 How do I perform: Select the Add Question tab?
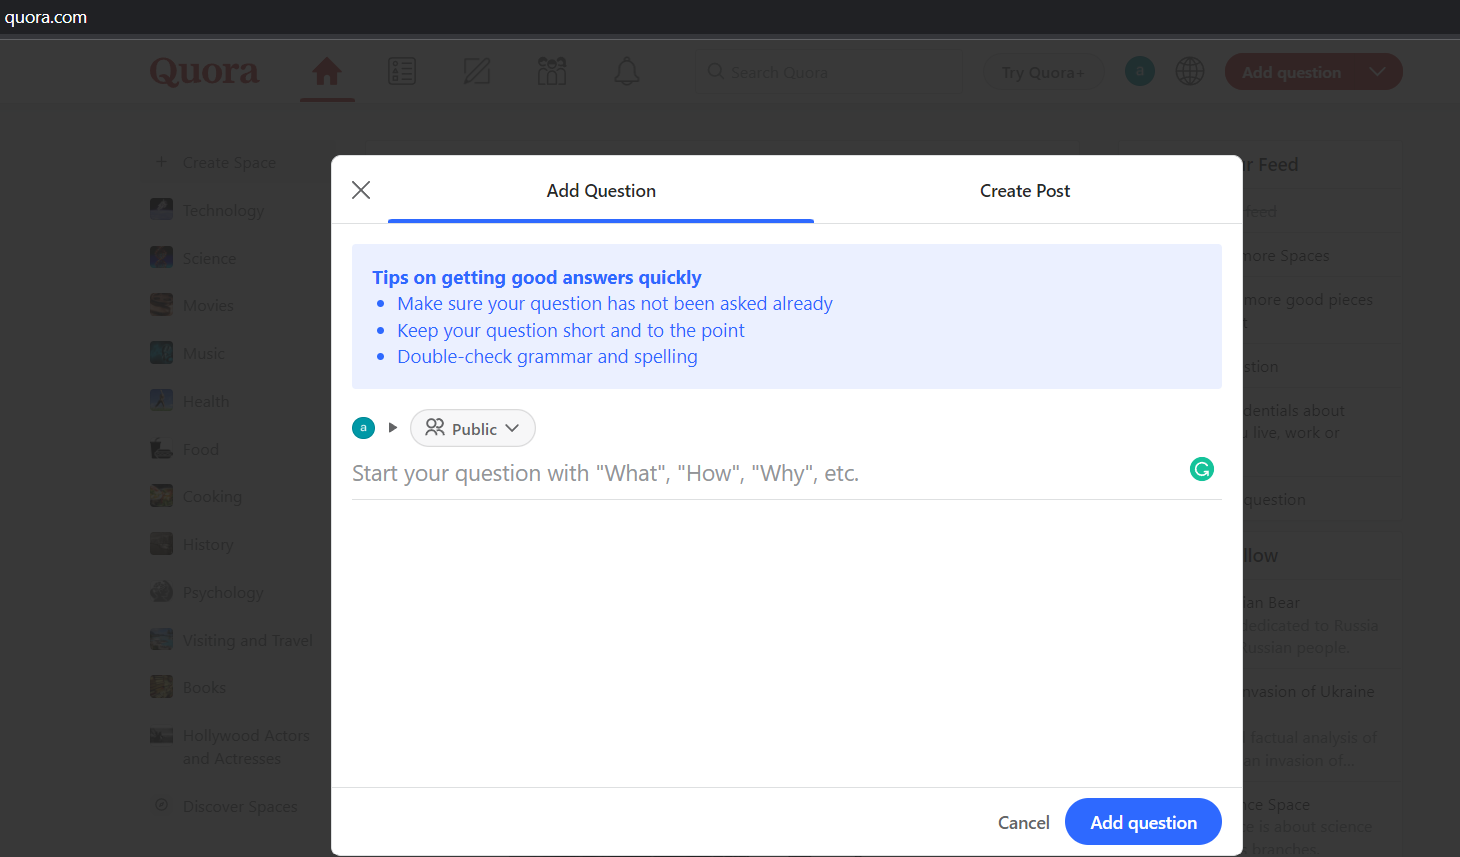point(601,191)
